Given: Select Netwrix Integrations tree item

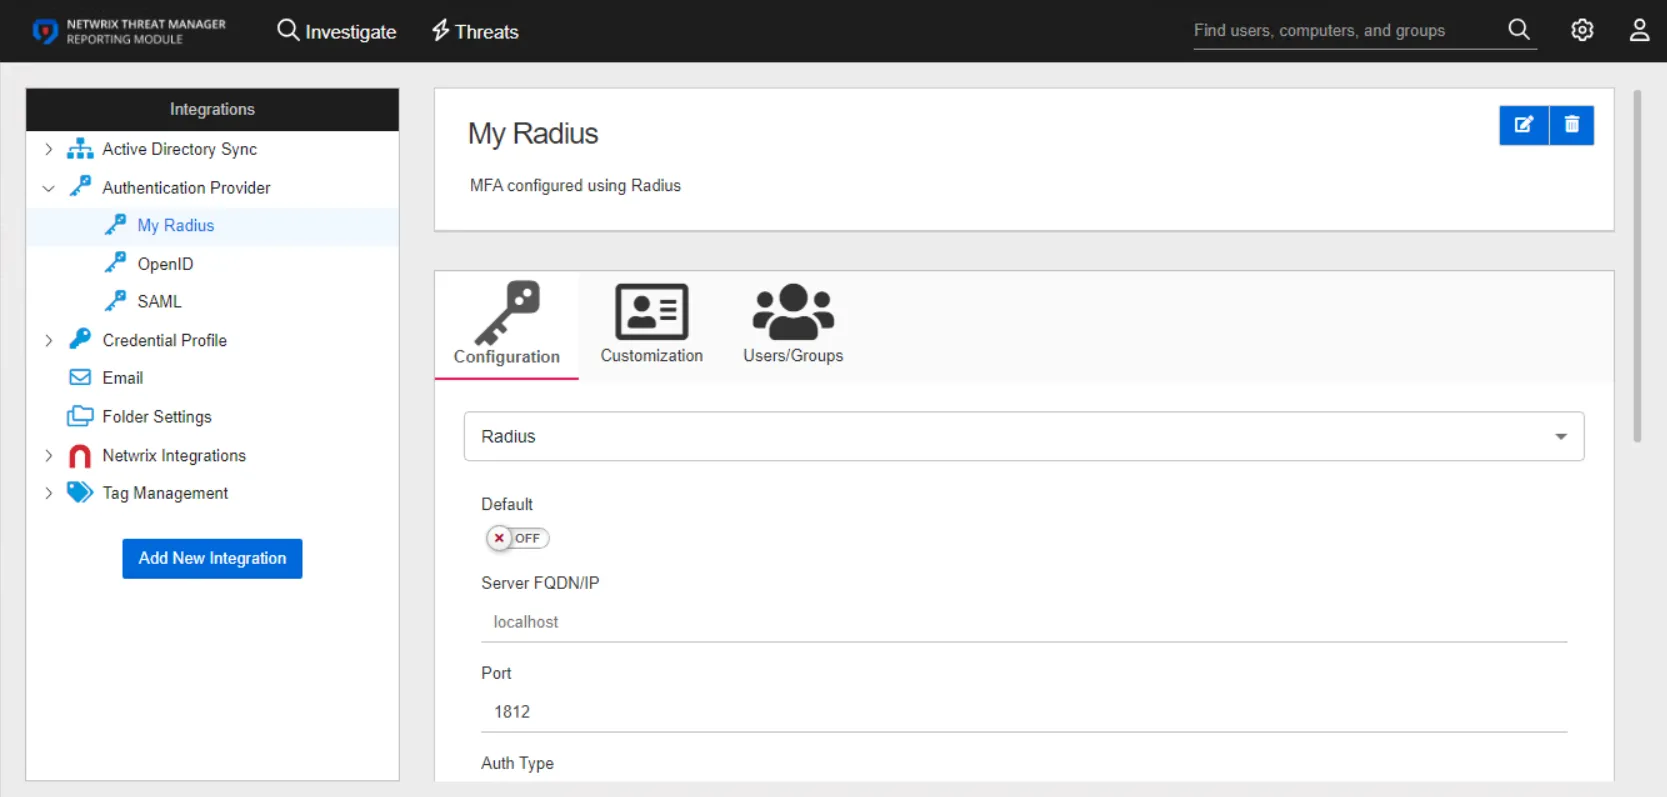Looking at the screenshot, I should coord(174,456).
